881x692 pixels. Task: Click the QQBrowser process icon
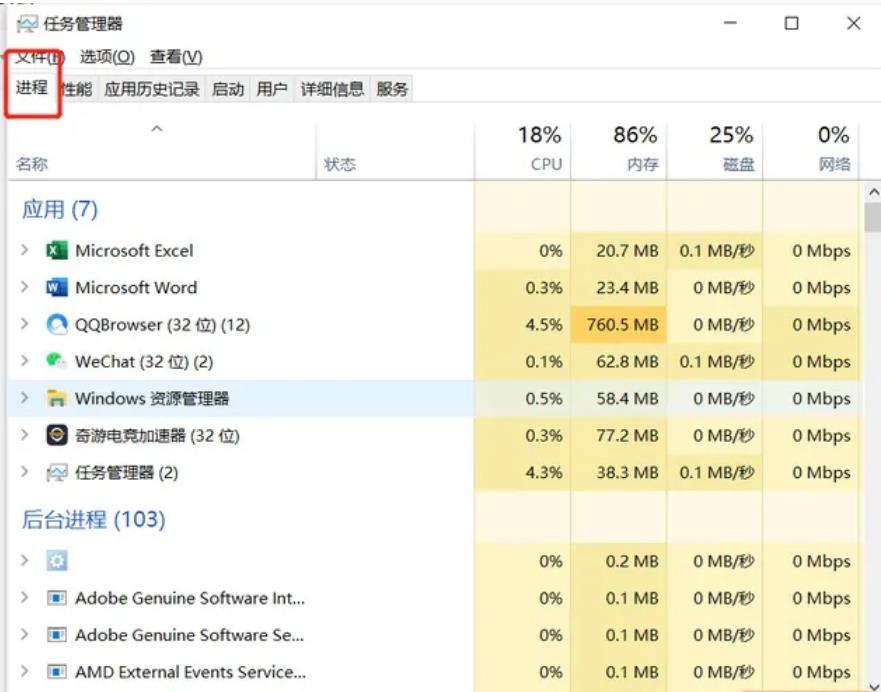tap(57, 325)
